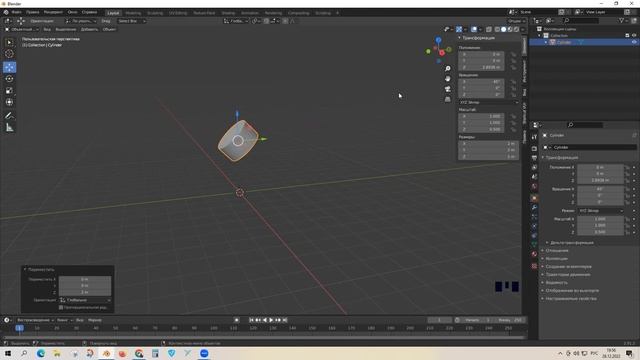Toggle visibility eye of Collection in outliner
The height and width of the screenshot is (360, 640).
pyautogui.click(x=634, y=36)
